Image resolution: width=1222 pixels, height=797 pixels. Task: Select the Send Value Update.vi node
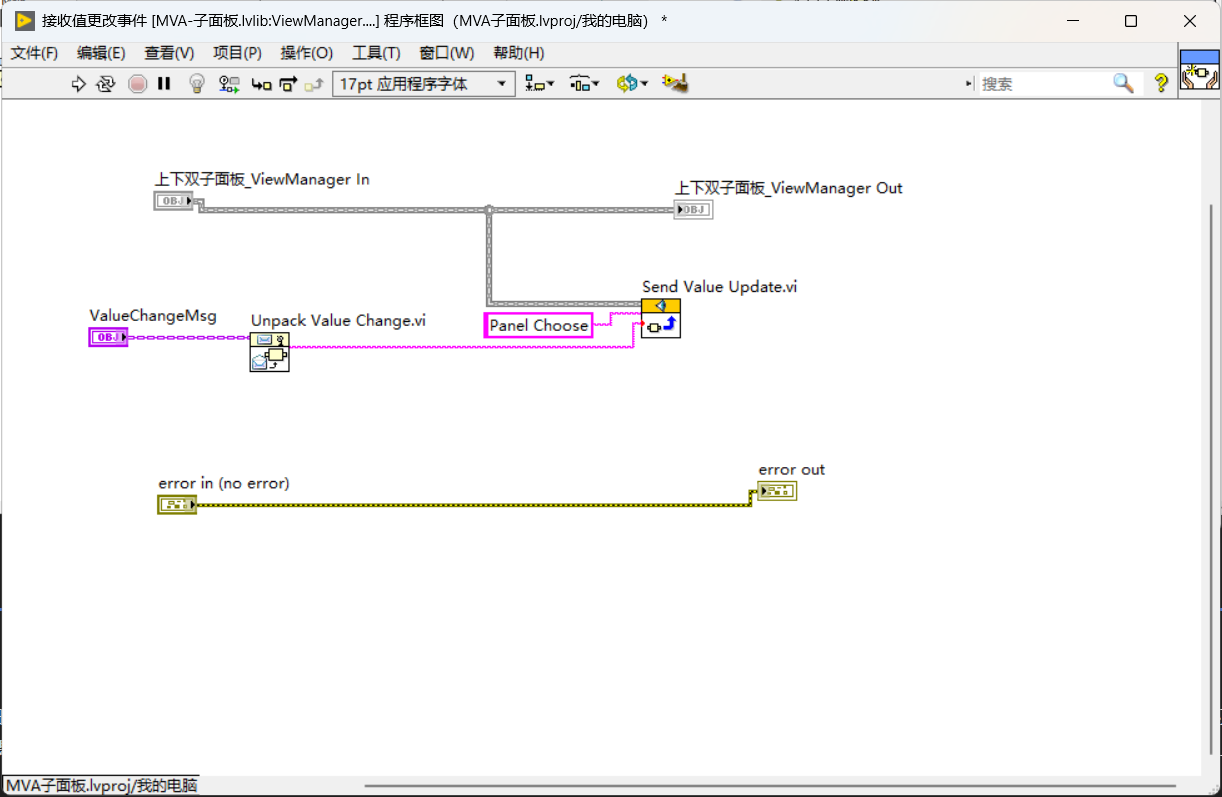[x=661, y=318]
